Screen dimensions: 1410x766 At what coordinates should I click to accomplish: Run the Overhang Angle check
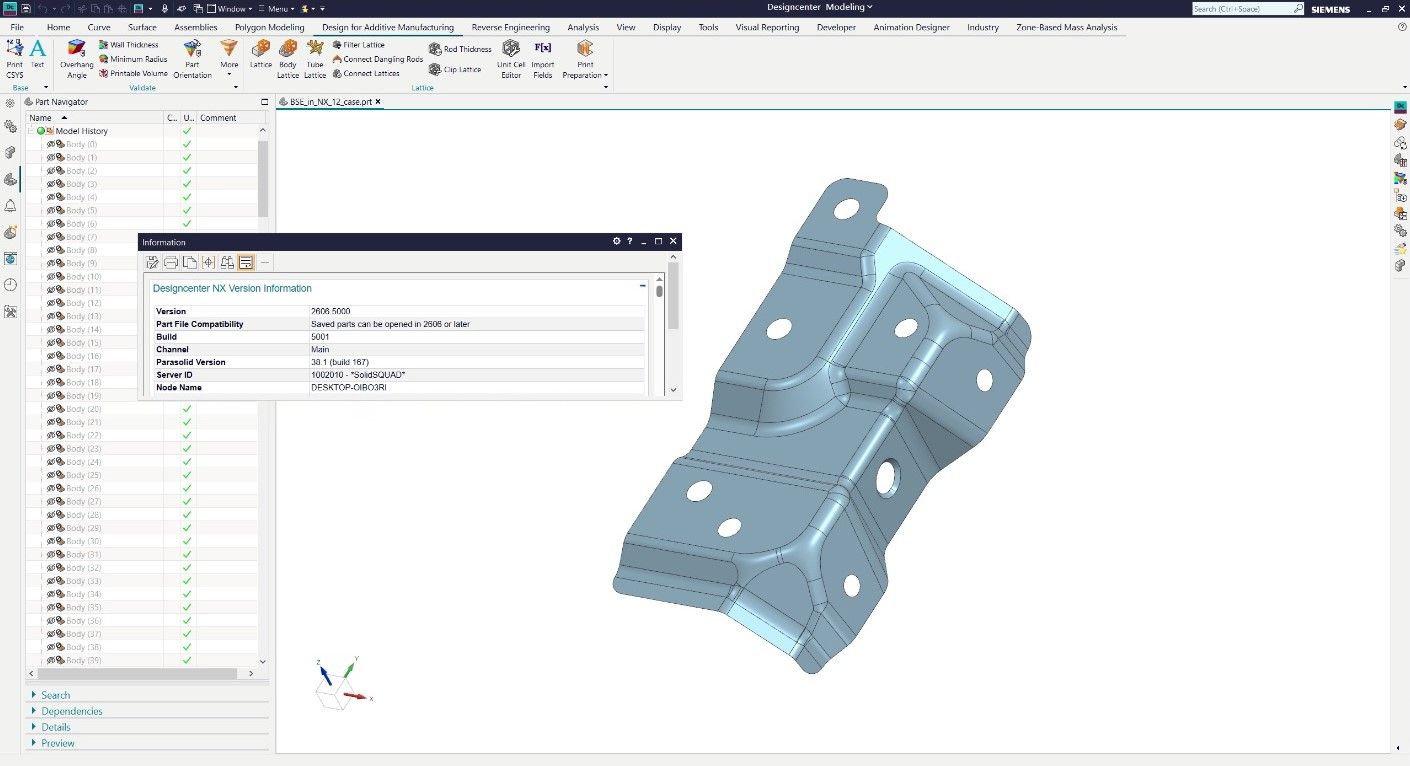77,58
